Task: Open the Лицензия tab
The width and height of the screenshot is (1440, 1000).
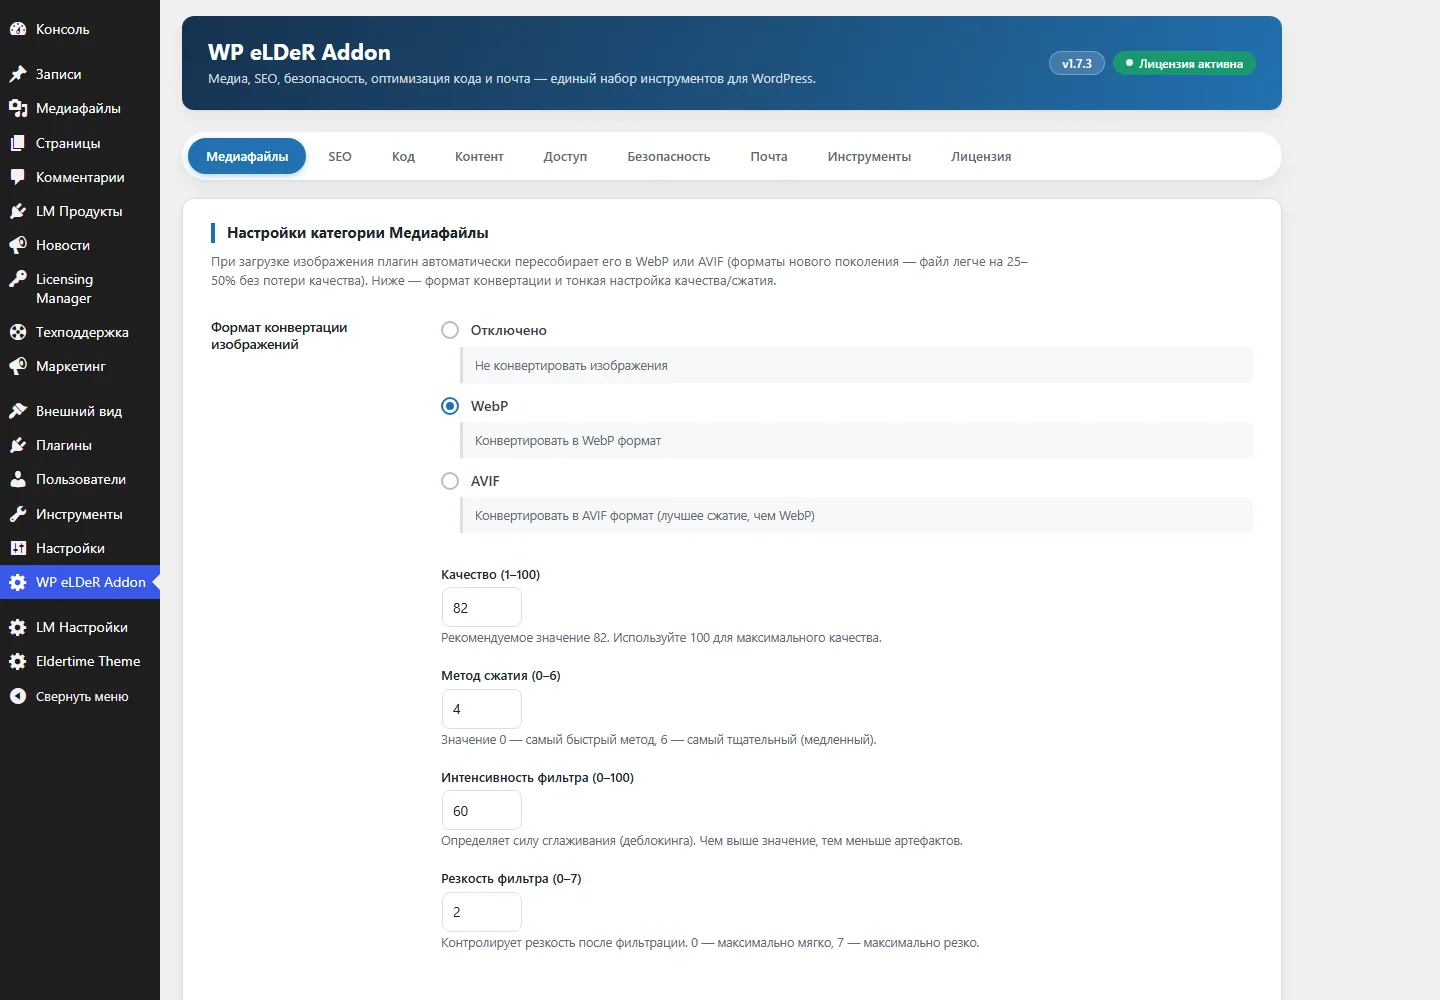Action: 981,156
